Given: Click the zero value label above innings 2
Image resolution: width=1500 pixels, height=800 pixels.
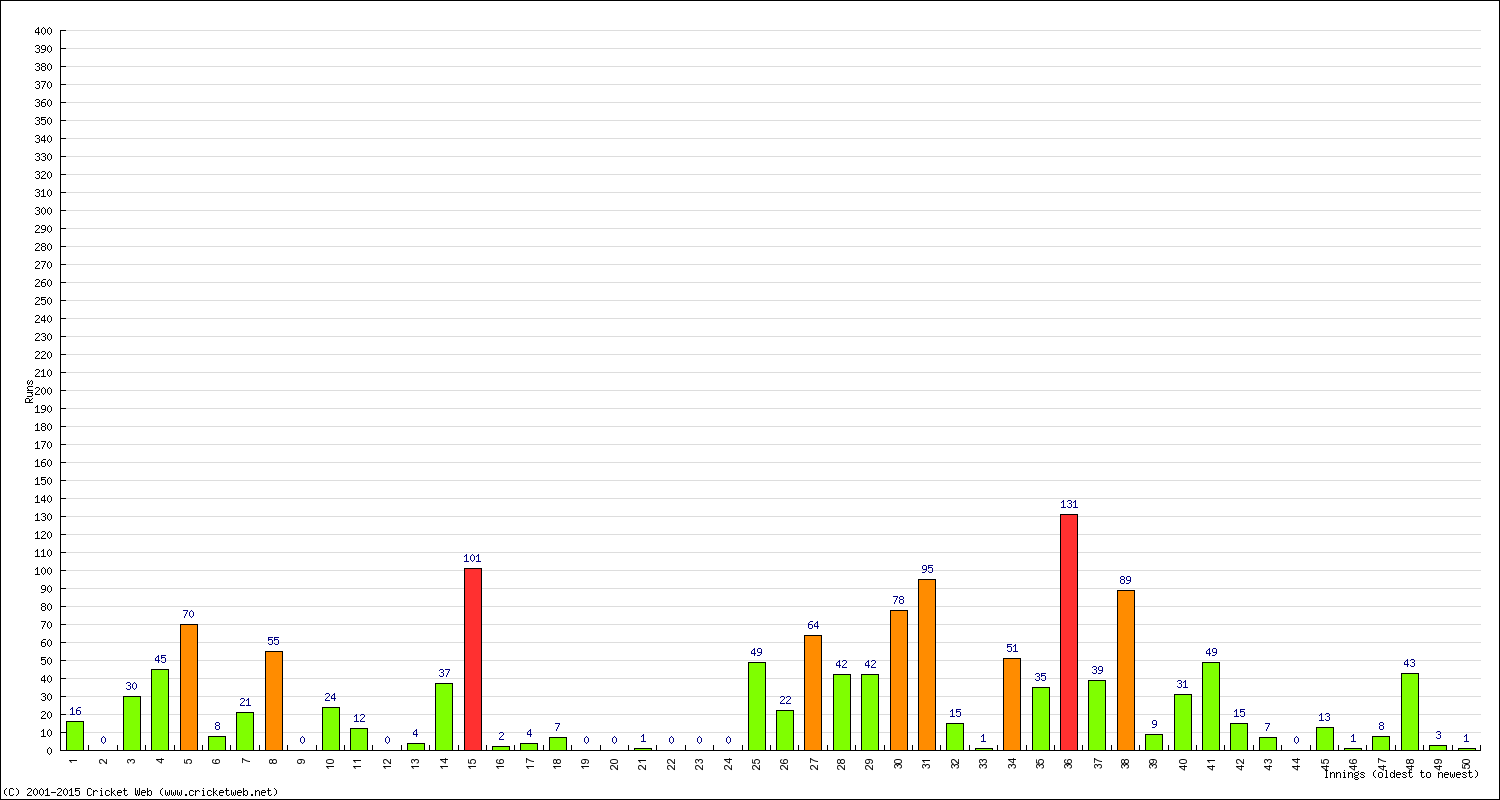Looking at the screenshot, I should coord(103,740).
